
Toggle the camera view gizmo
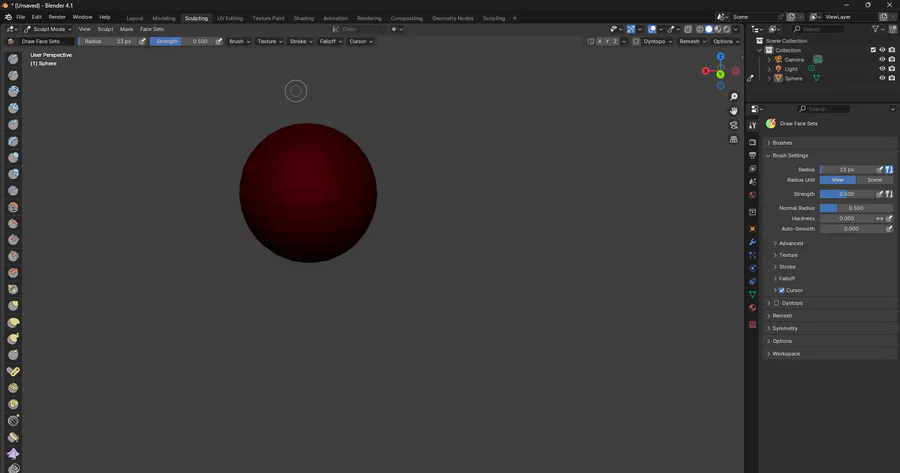click(734, 125)
